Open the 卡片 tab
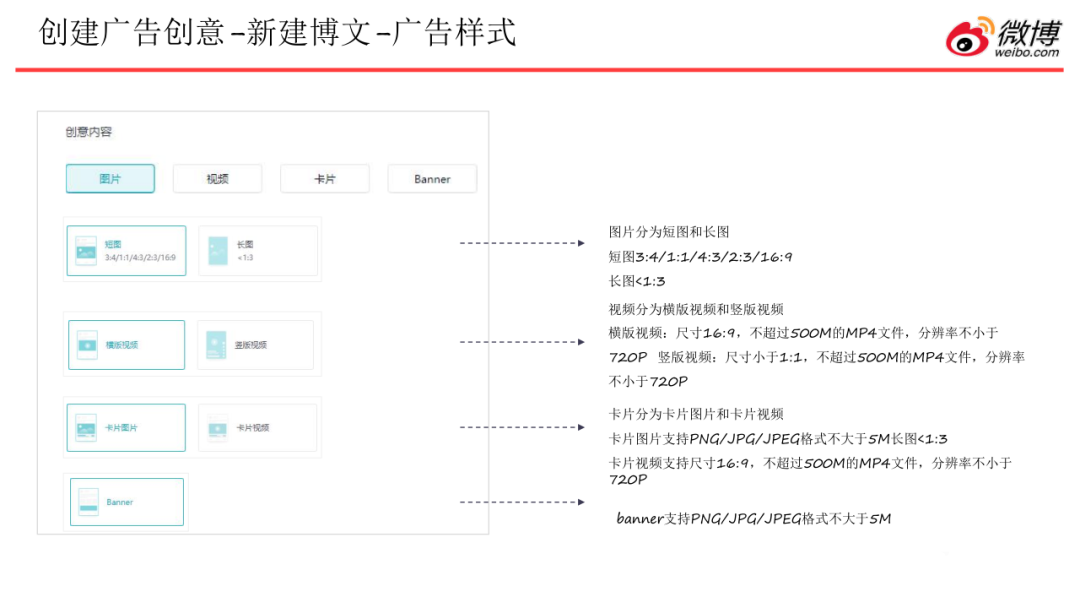The height and width of the screenshot is (608, 1080). (325, 179)
